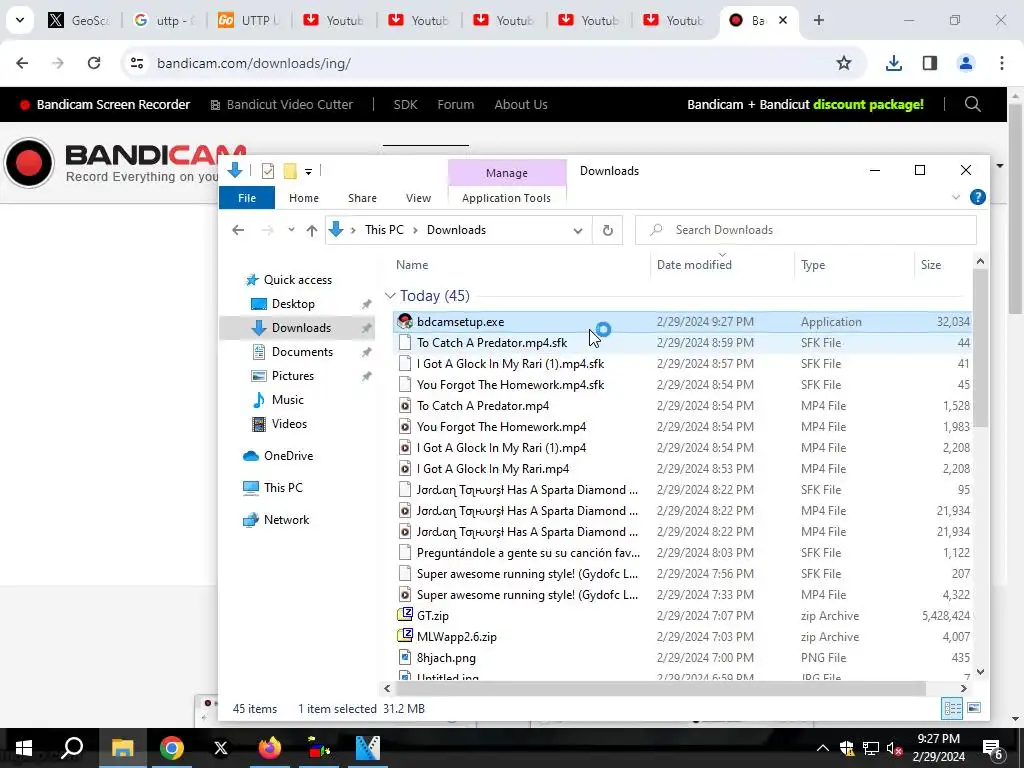The height and width of the screenshot is (768, 1024).
Task: Select To Catch A Predator.mp4 file
Action: click(483, 406)
